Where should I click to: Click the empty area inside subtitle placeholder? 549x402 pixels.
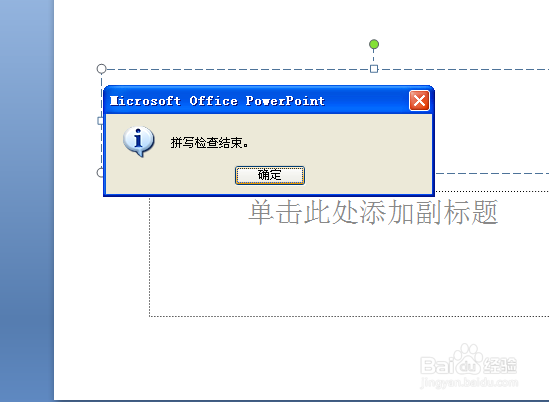pos(348,271)
